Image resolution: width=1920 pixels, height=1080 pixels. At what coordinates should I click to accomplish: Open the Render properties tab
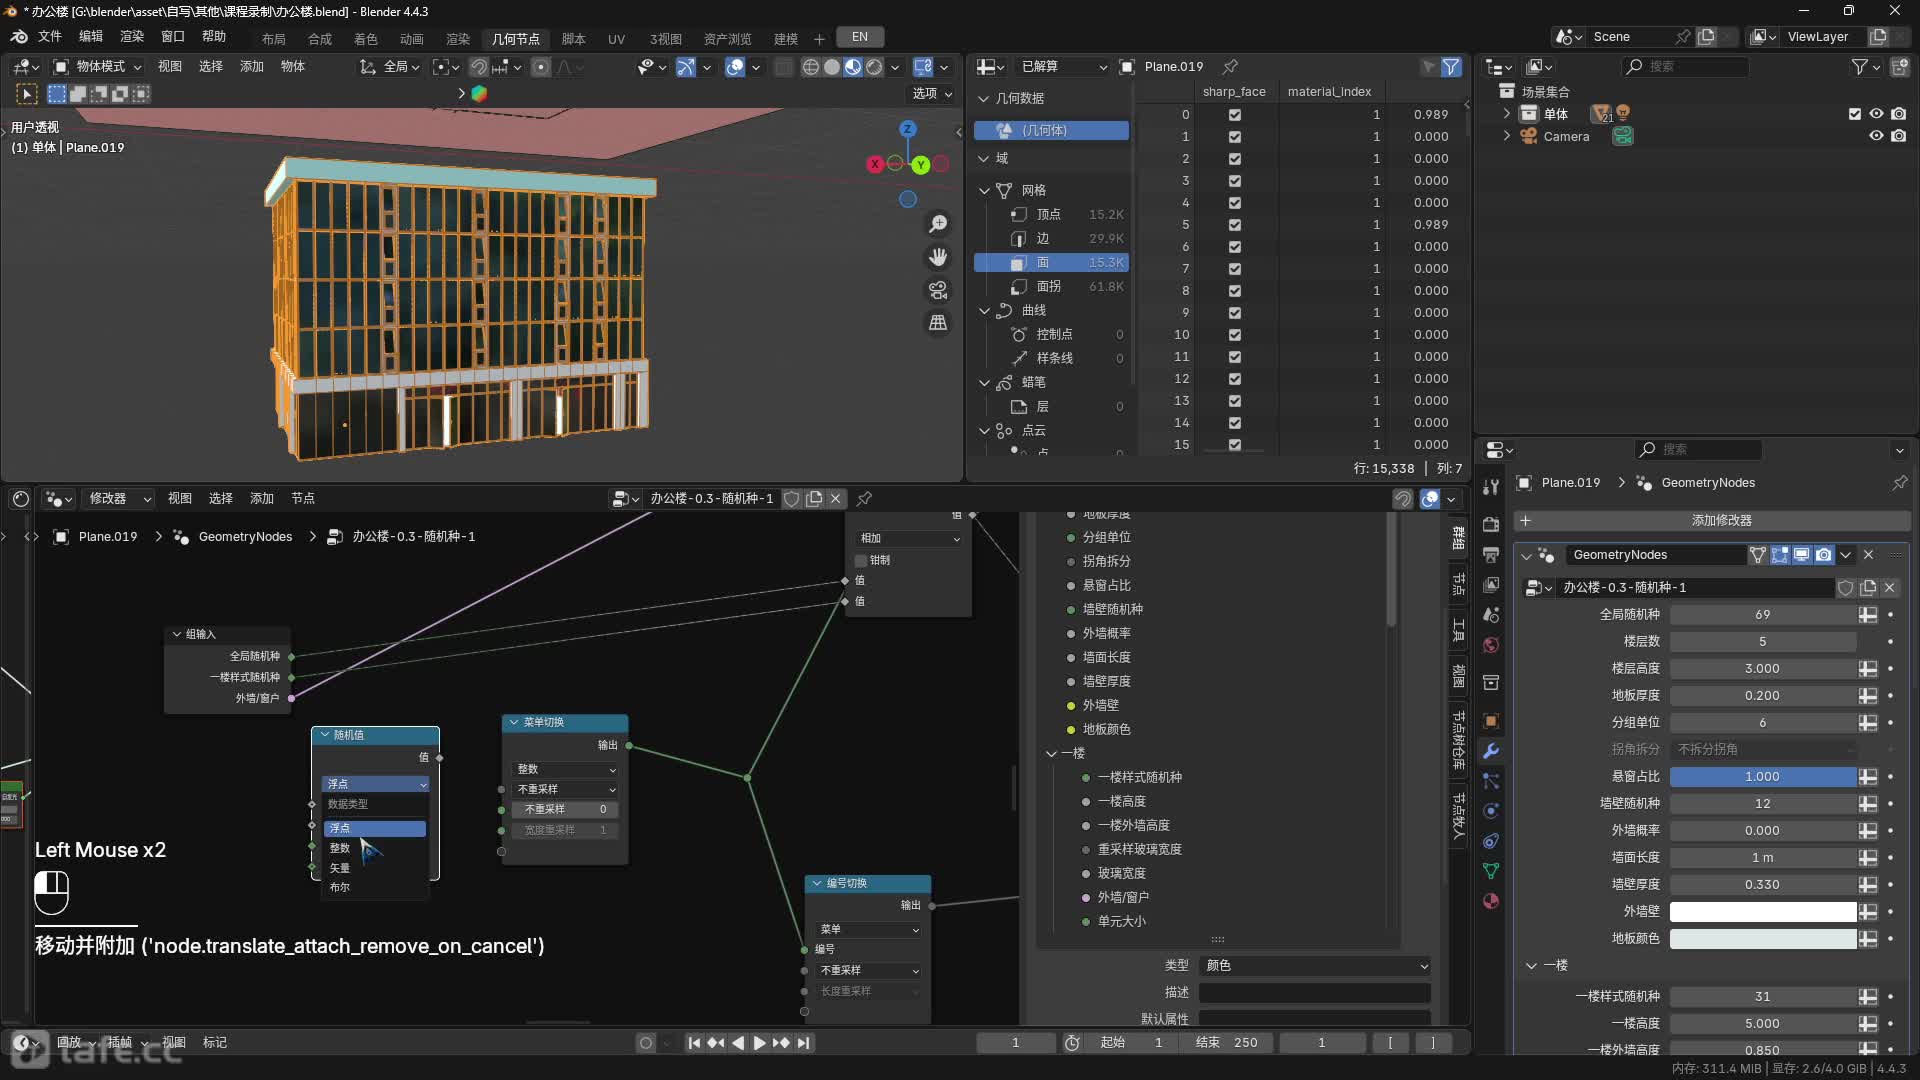click(1491, 524)
